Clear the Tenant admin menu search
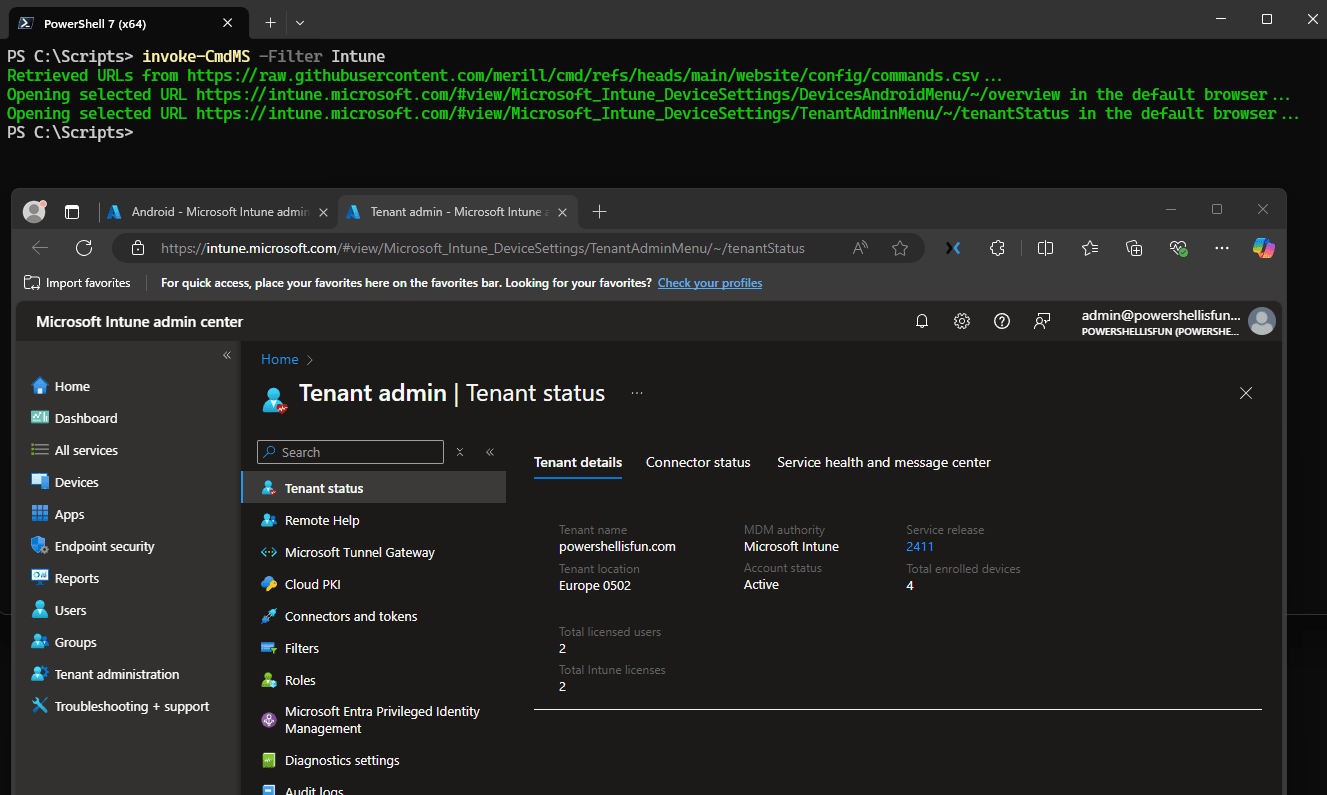This screenshot has height=795, width=1327. pos(460,452)
